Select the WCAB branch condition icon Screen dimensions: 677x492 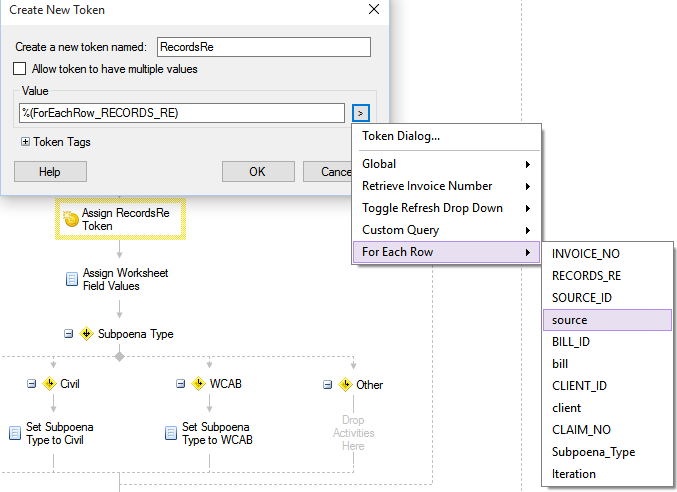click(x=199, y=384)
